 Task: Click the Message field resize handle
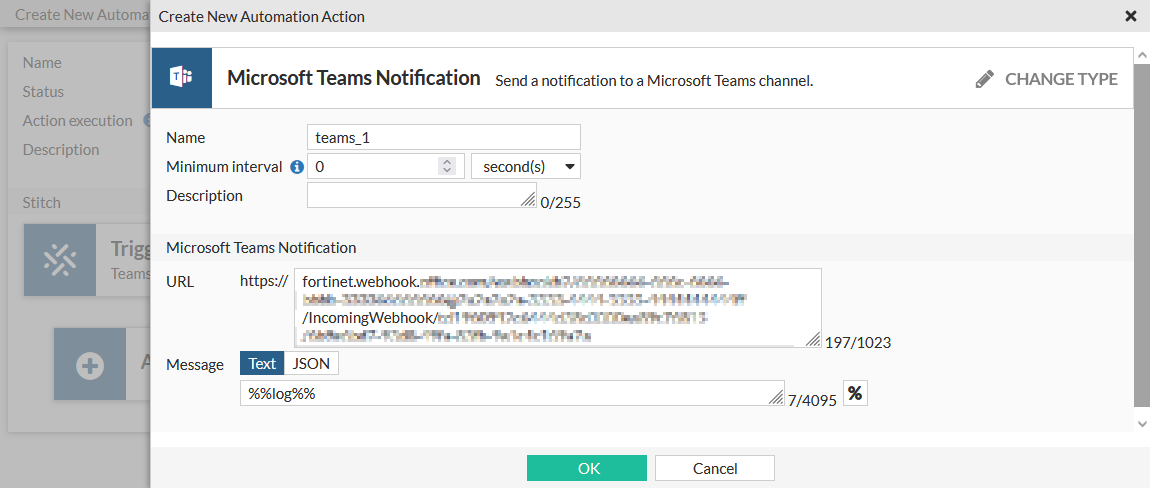777,398
